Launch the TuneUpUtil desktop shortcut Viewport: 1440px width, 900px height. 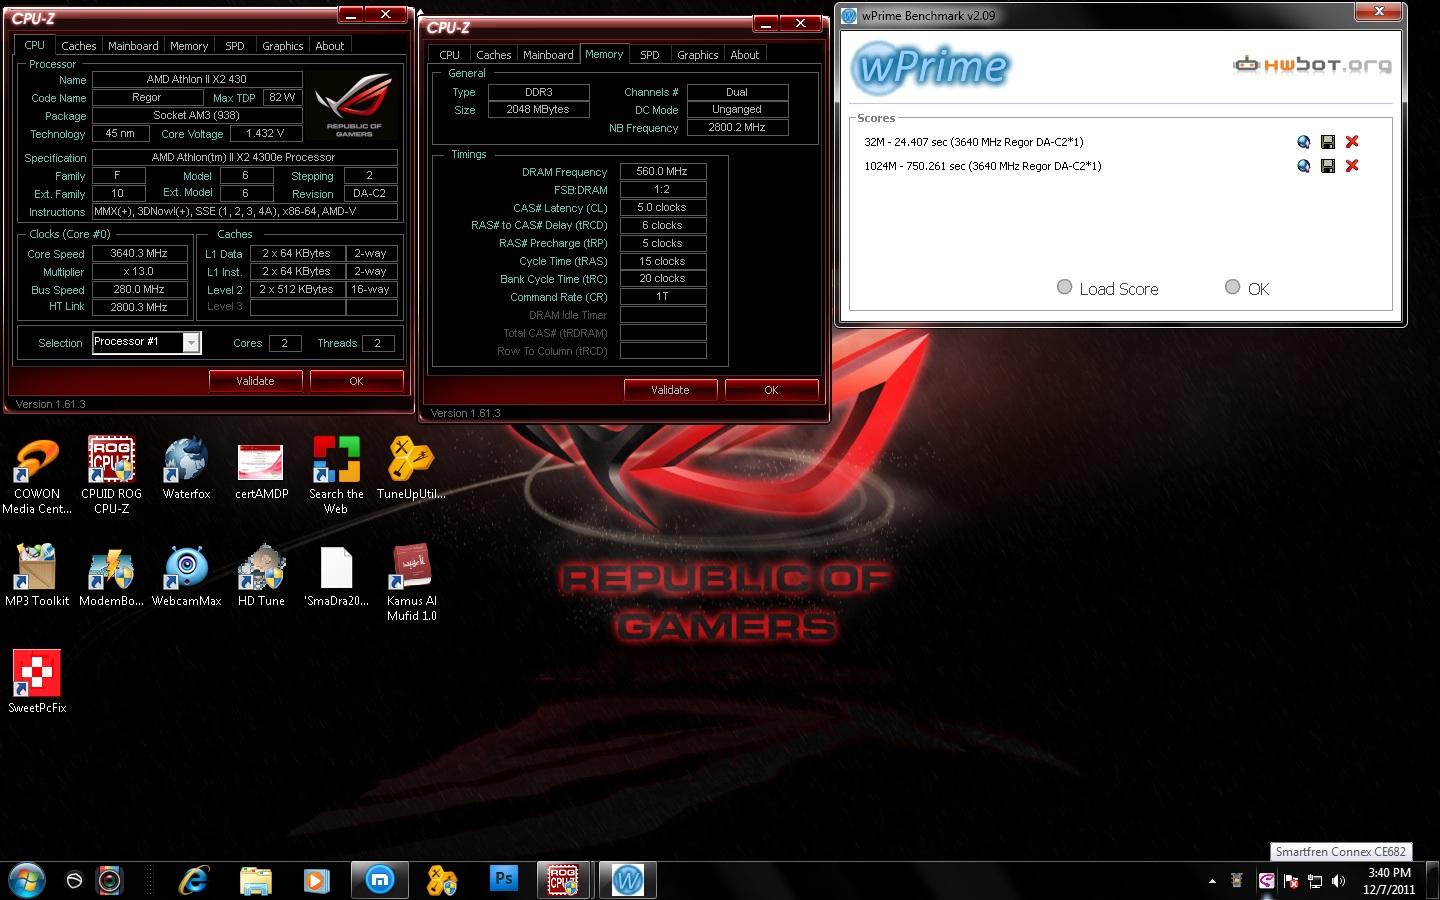[x=410, y=469]
